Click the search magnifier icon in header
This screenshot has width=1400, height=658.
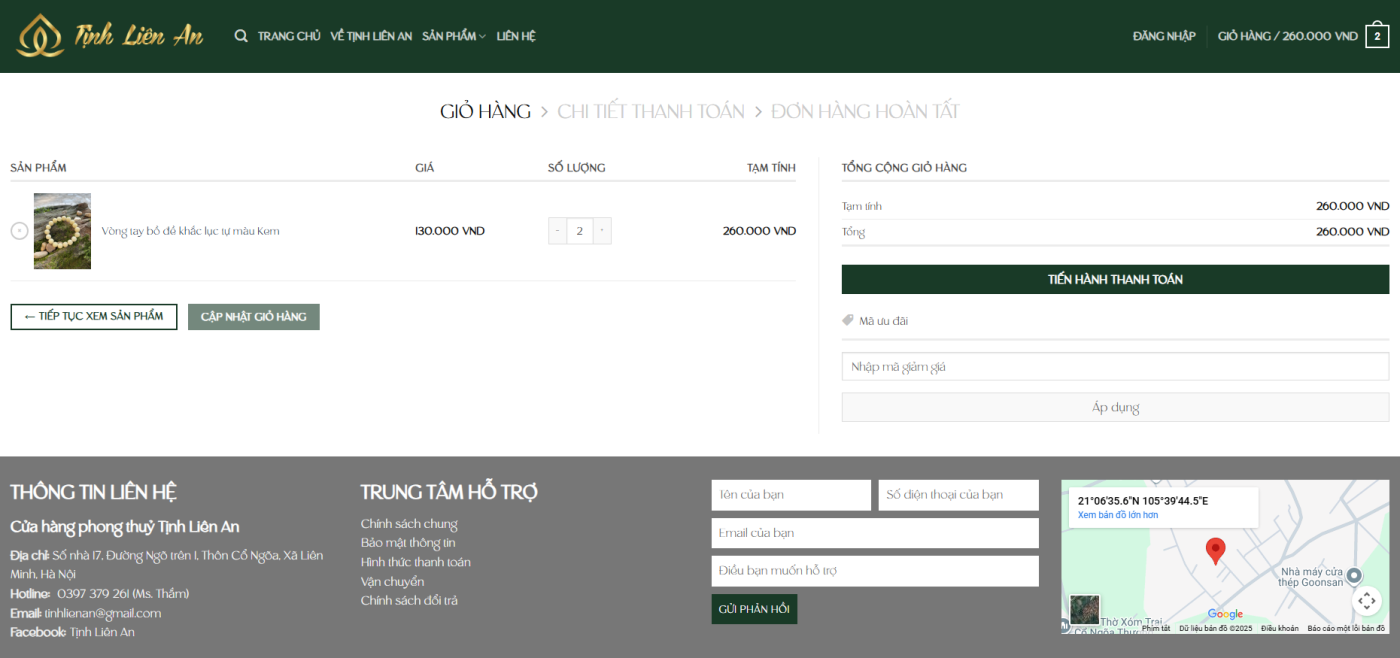pos(241,36)
